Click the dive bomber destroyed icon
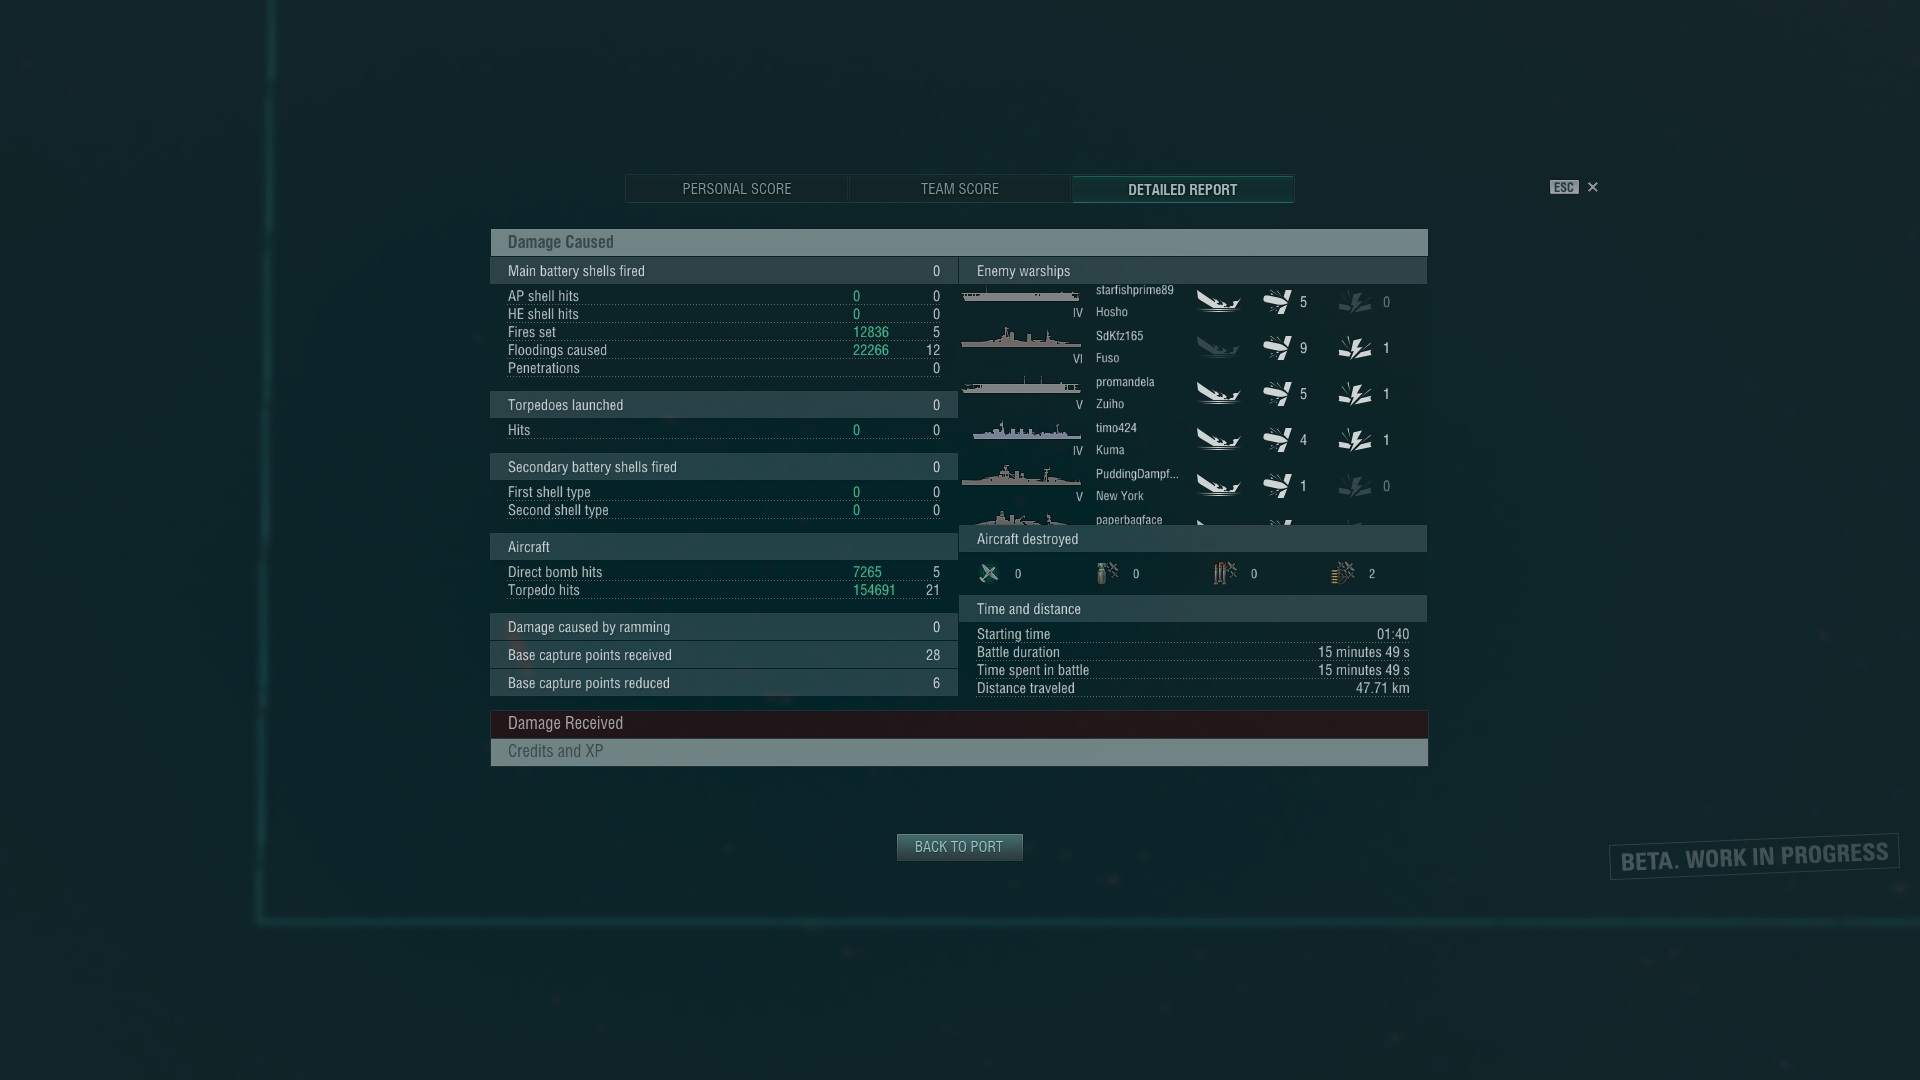 point(1107,573)
